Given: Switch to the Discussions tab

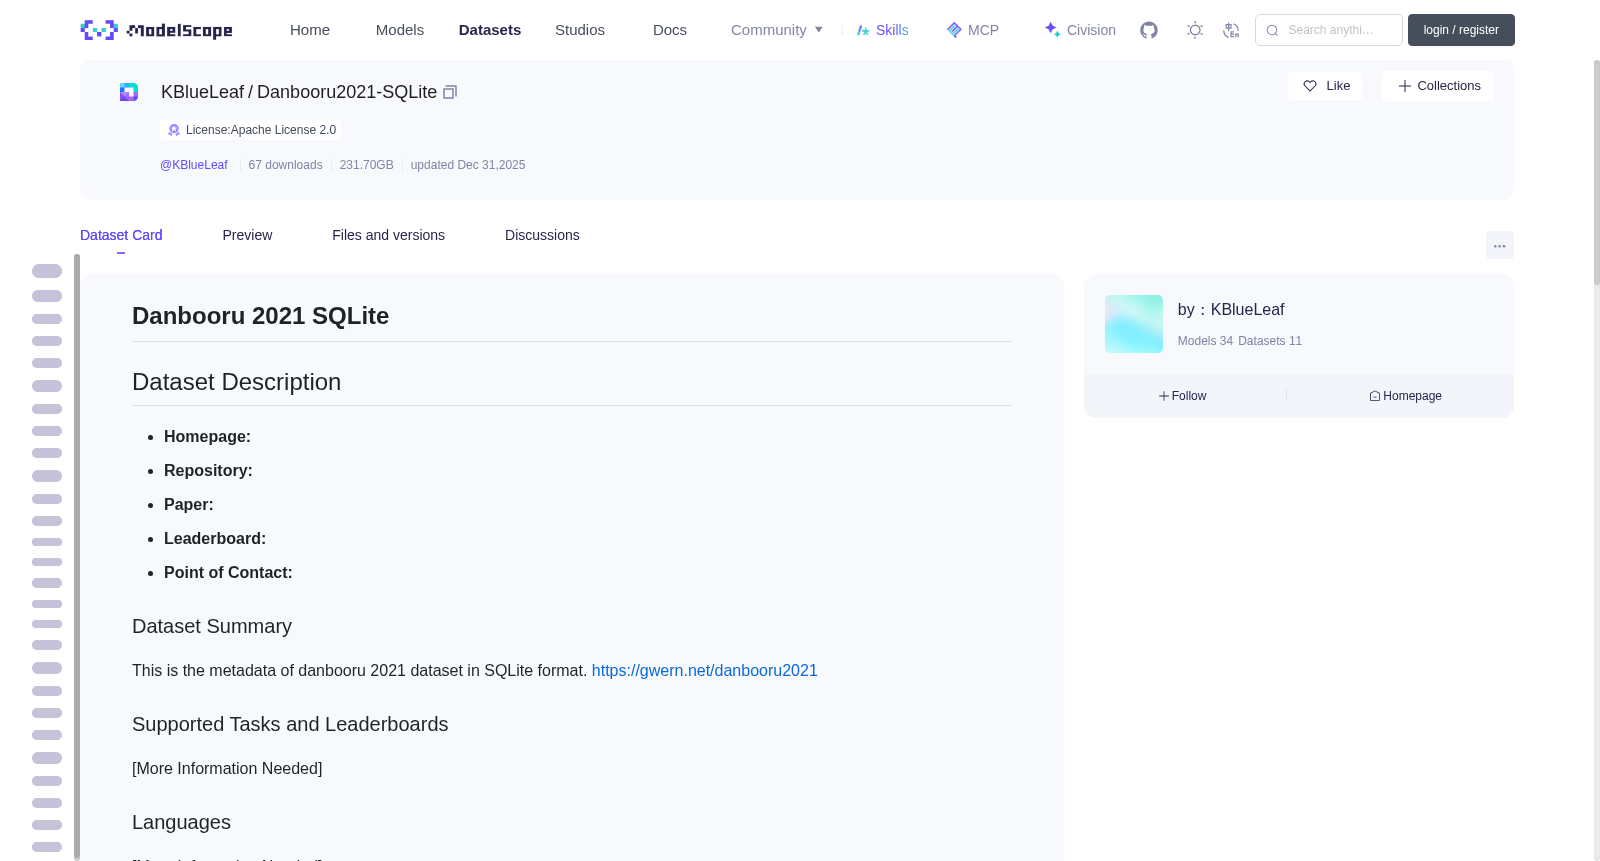Looking at the screenshot, I should click(x=542, y=235).
